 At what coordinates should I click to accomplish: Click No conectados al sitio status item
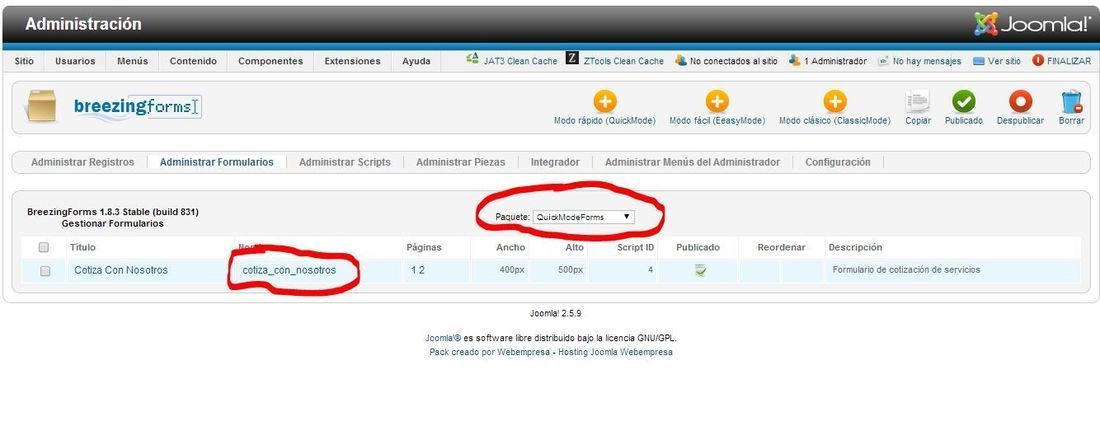click(726, 61)
